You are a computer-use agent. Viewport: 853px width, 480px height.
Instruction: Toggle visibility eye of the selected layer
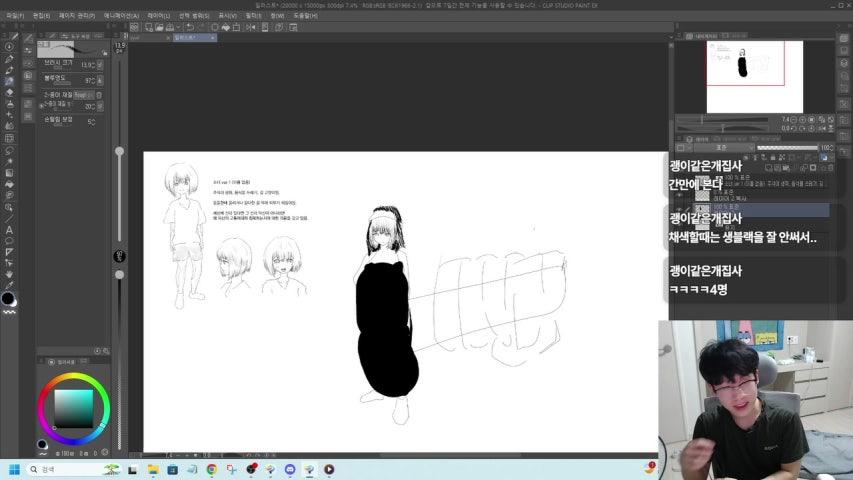[x=680, y=210]
